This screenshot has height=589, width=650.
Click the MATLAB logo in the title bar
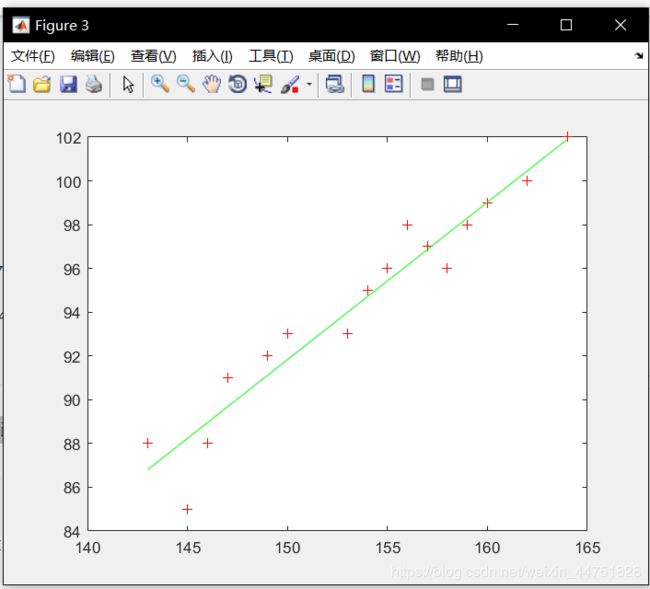point(21,25)
